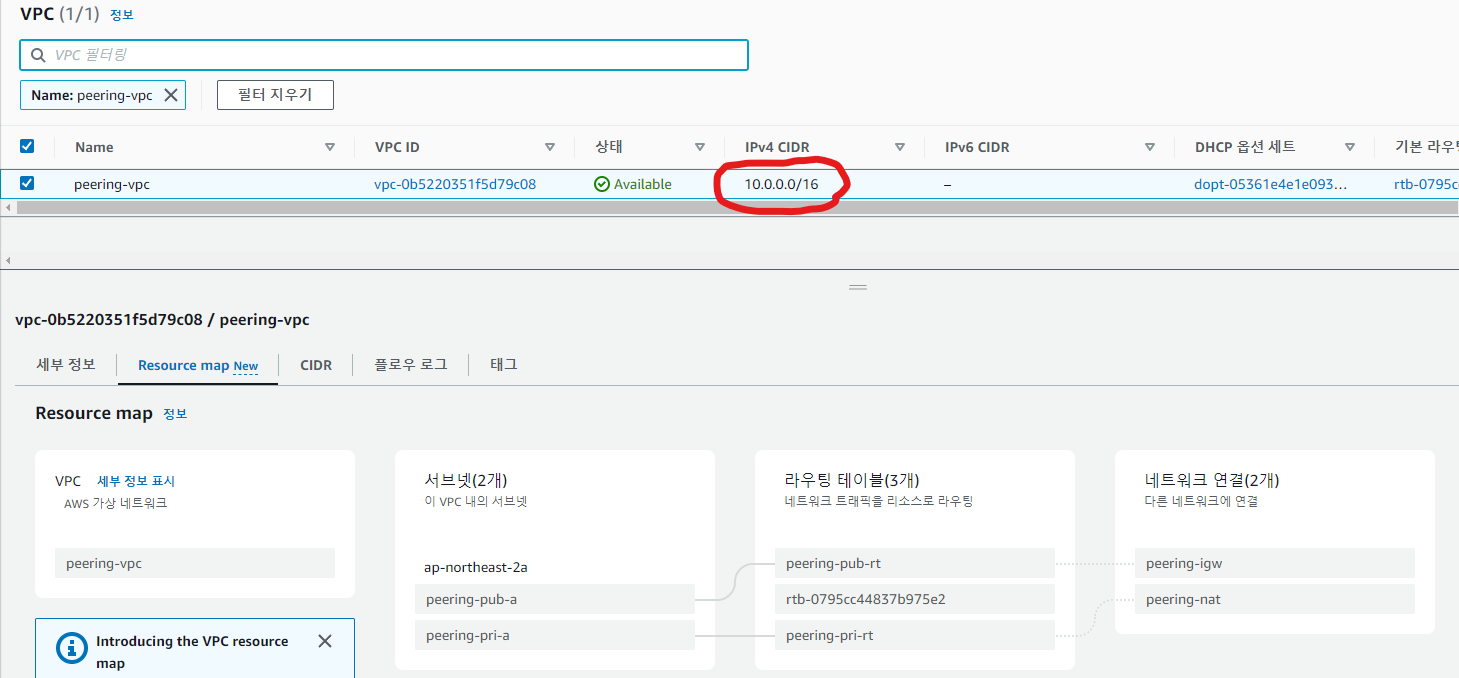Uncheck the peering-vpc row checkbox
Screen dimensions: 1459x678
click(x=27, y=183)
